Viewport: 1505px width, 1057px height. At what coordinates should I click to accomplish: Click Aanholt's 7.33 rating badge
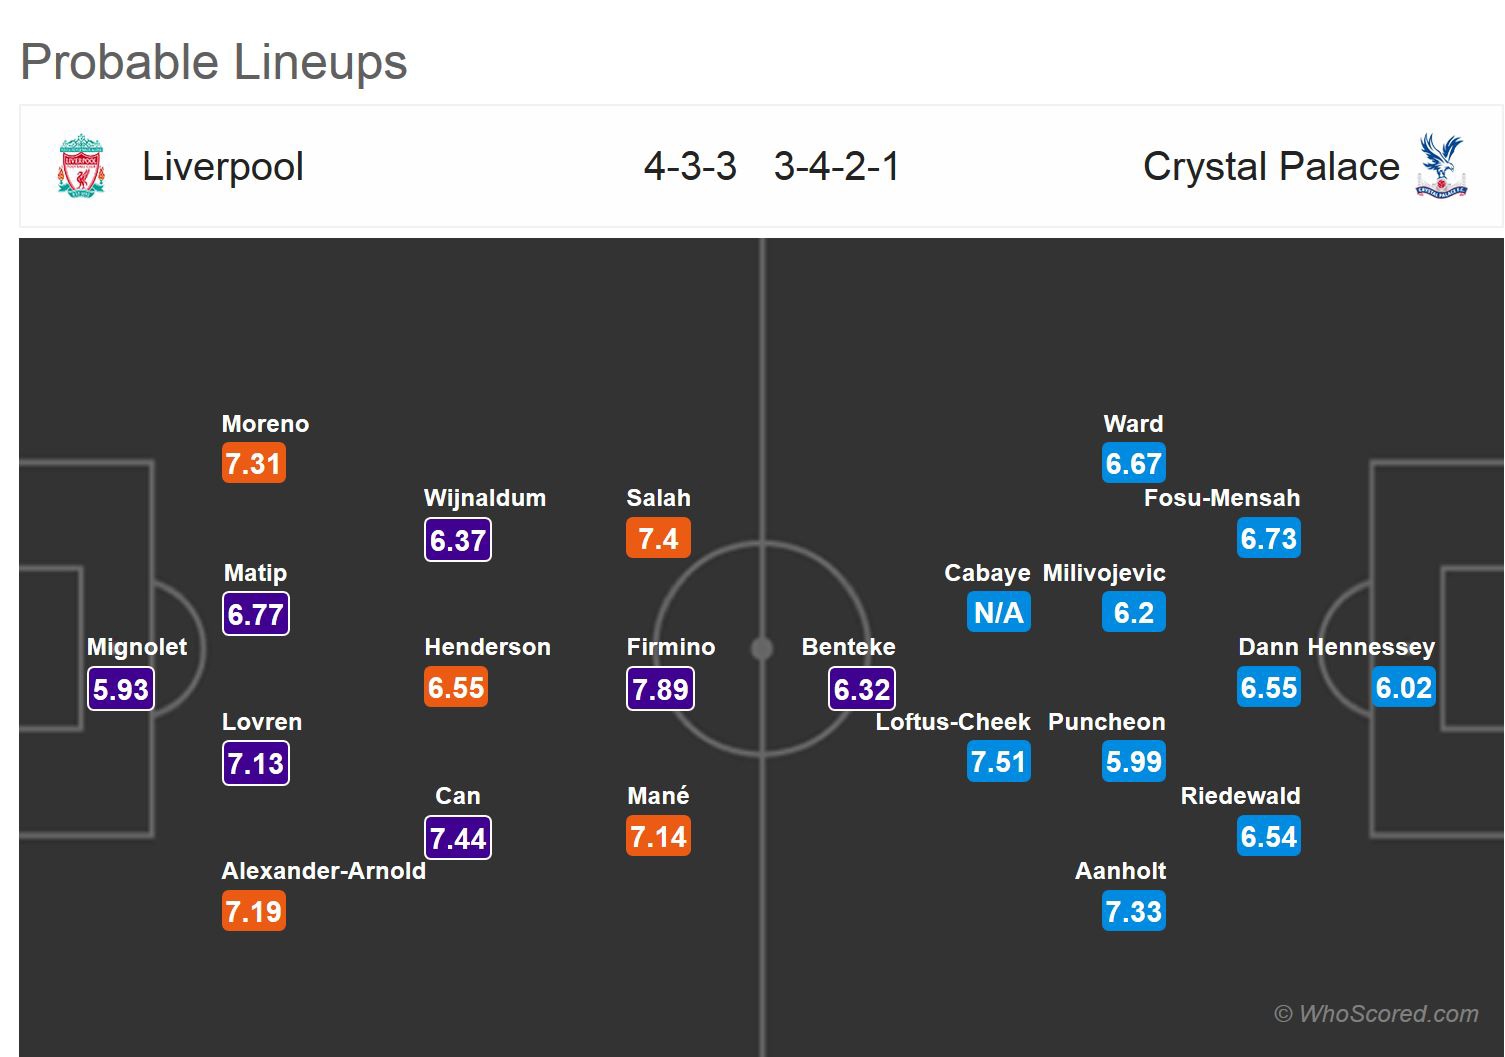(x=1133, y=911)
